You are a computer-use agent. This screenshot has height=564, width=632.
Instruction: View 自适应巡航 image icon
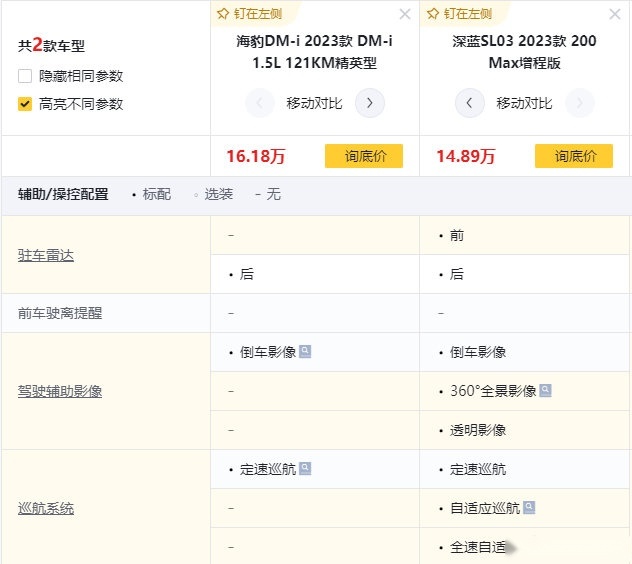coord(529,508)
